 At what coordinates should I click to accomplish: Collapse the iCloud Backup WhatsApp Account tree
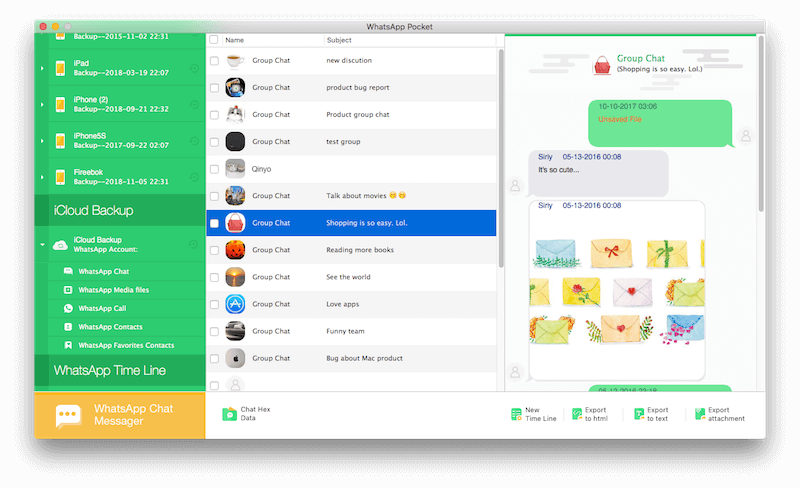[42, 245]
